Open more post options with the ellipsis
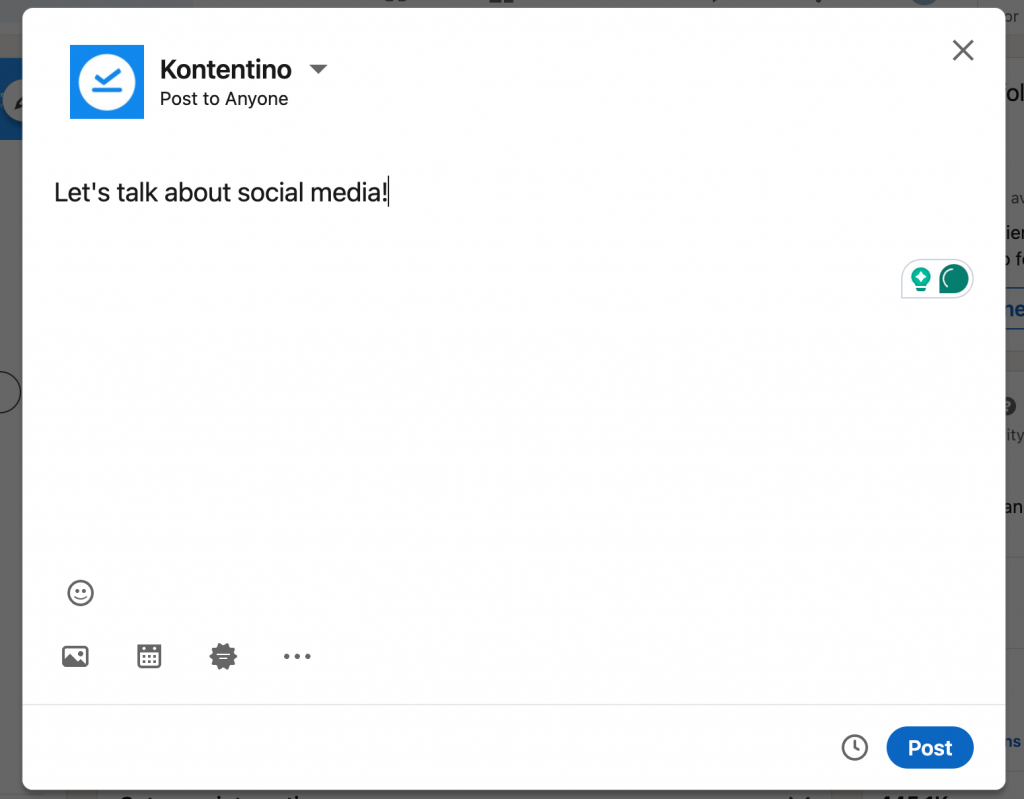Screen dimensions: 1024x799 click(x=297, y=656)
